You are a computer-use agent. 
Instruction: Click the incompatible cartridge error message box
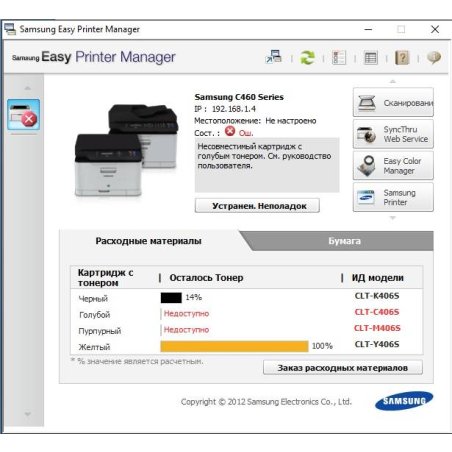tap(267, 165)
